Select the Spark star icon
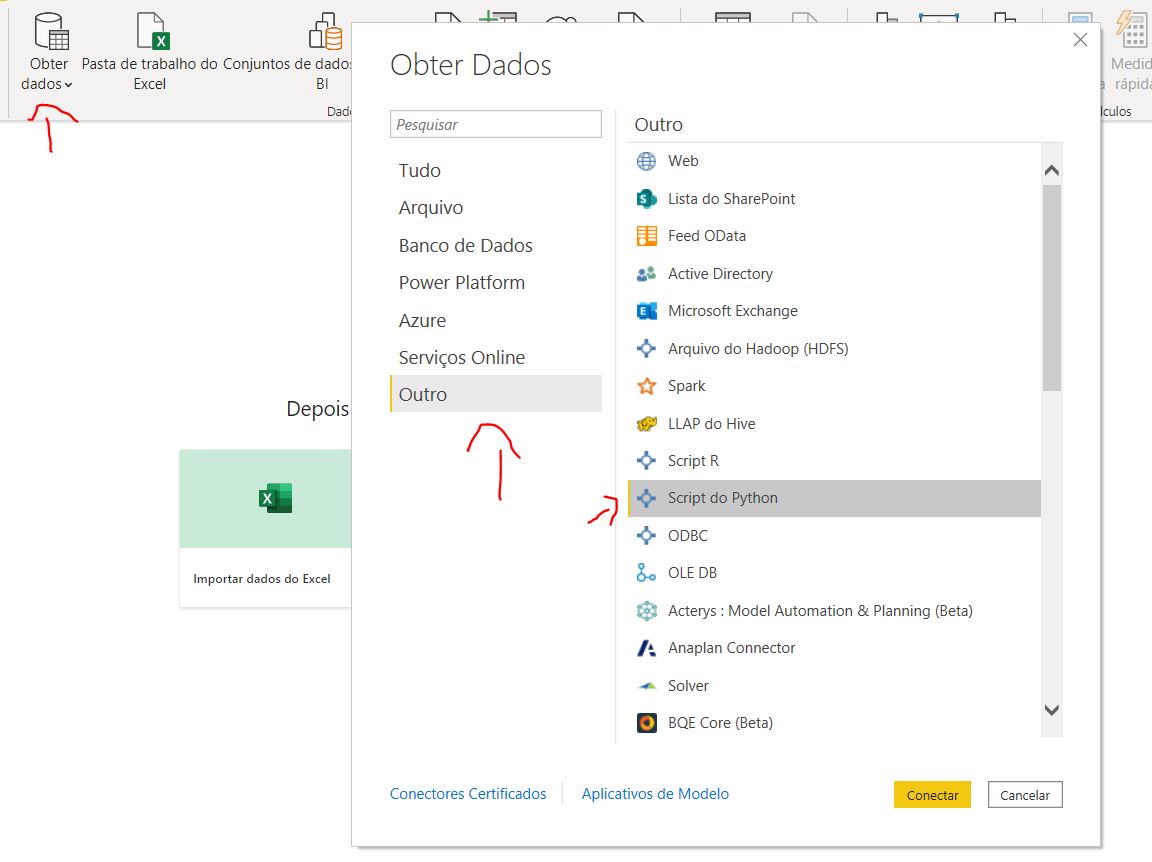The image size is (1152, 862). coord(647,386)
